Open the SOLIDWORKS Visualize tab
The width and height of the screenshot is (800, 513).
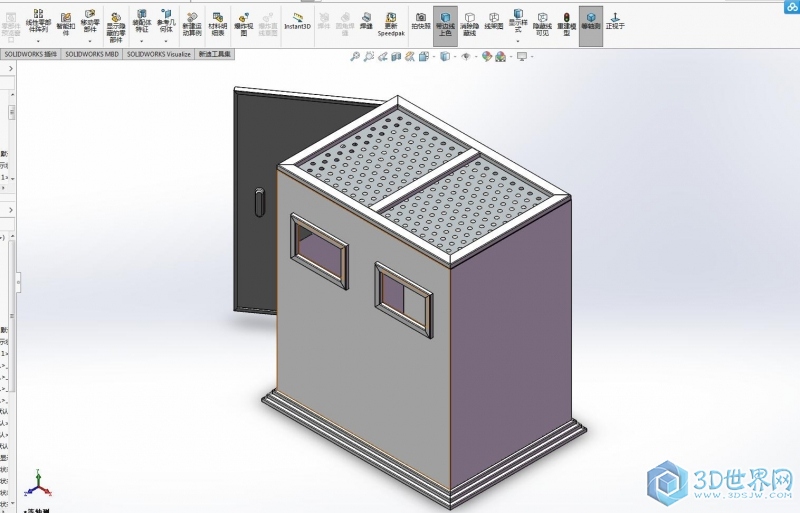(x=159, y=54)
